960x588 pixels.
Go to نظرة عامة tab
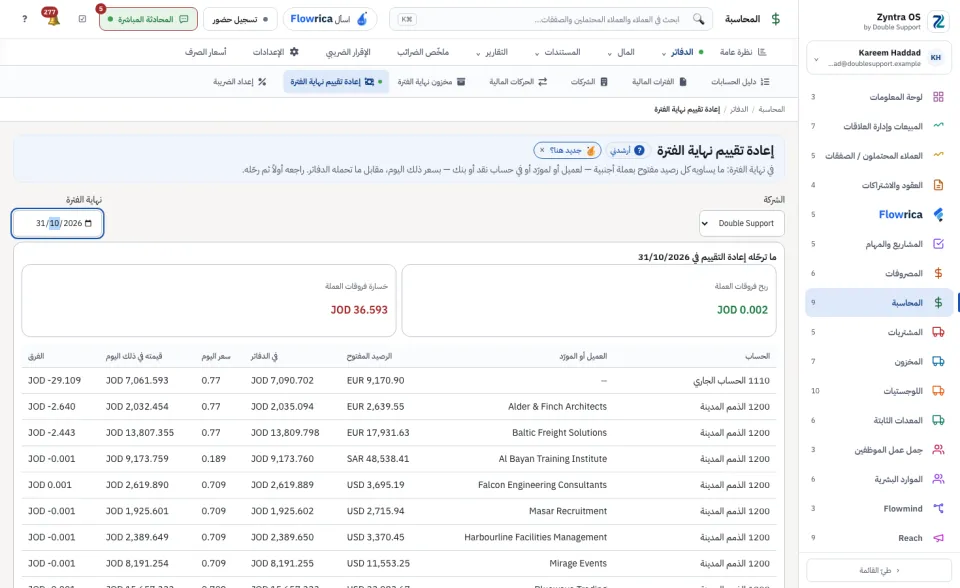[743, 52]
